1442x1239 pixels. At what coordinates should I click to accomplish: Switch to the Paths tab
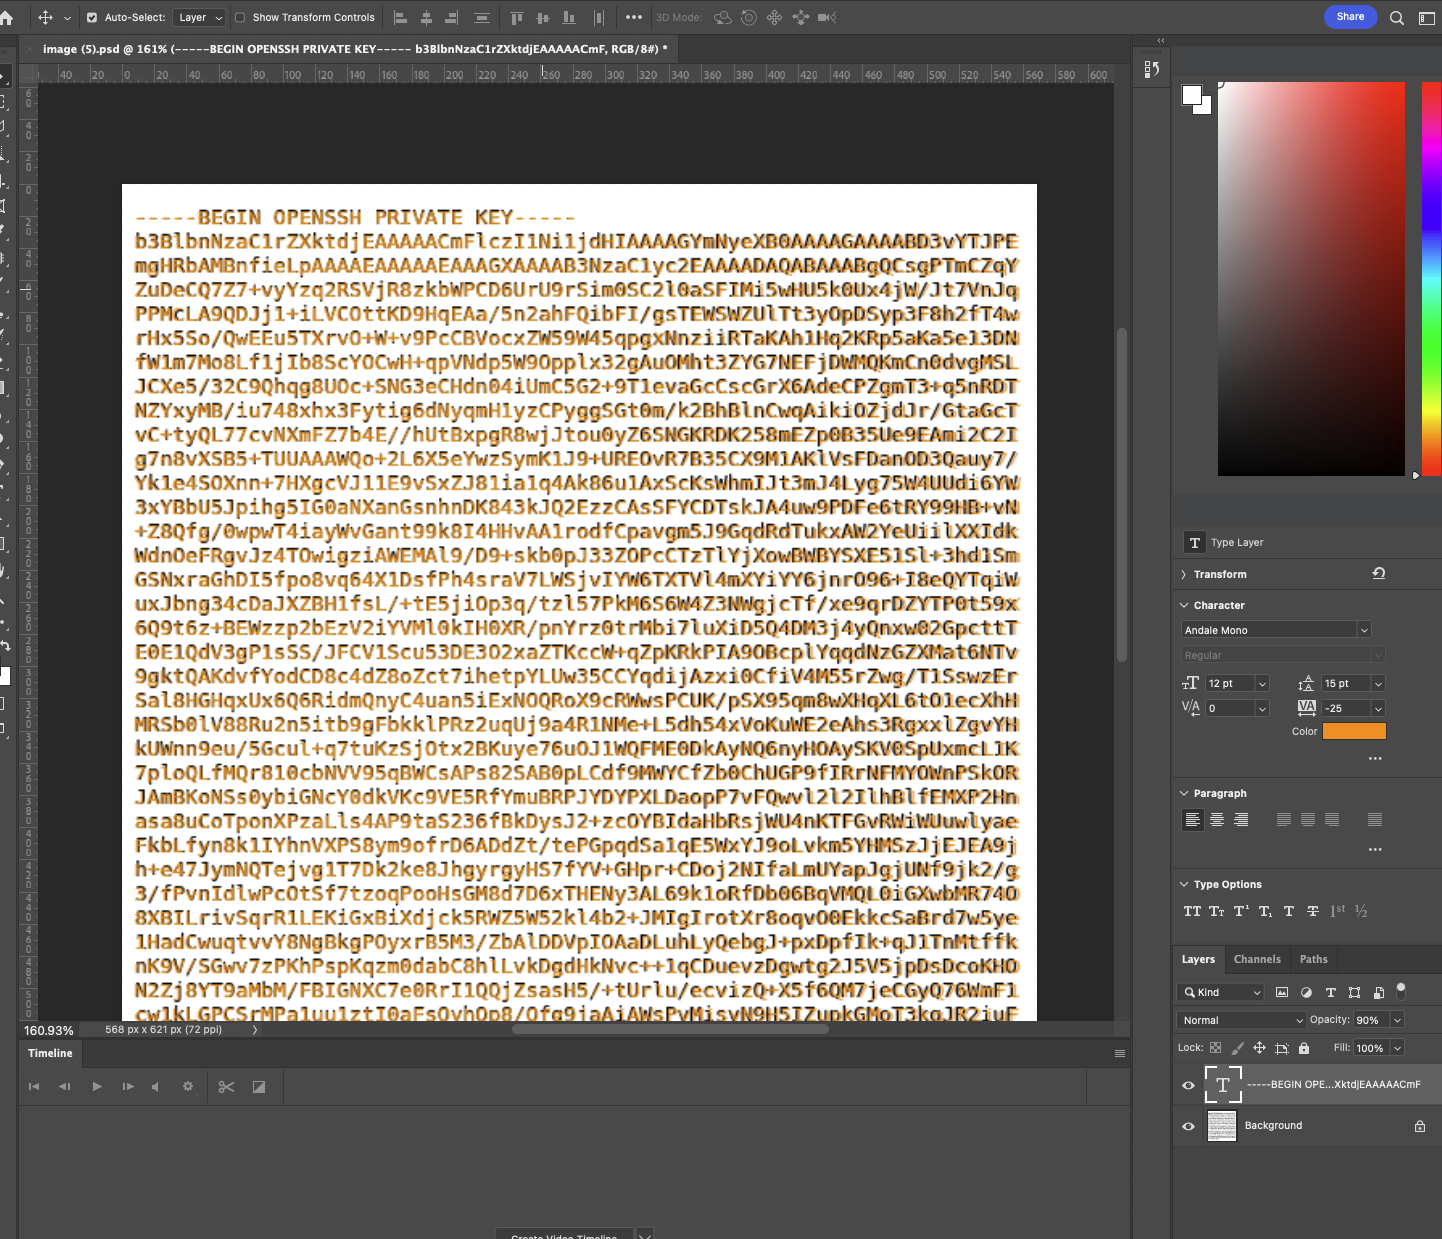coord(1313,959)
